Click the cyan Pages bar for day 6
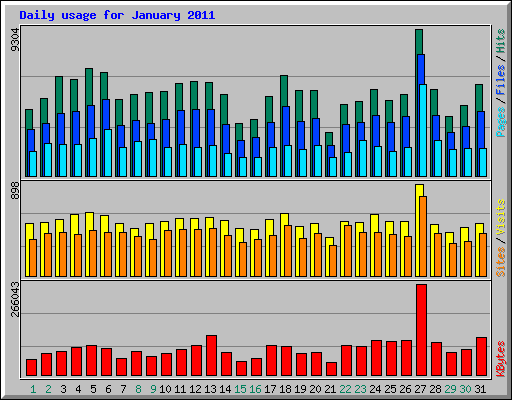This screenshot has height=400, width=512. click(x=108, y=153)
